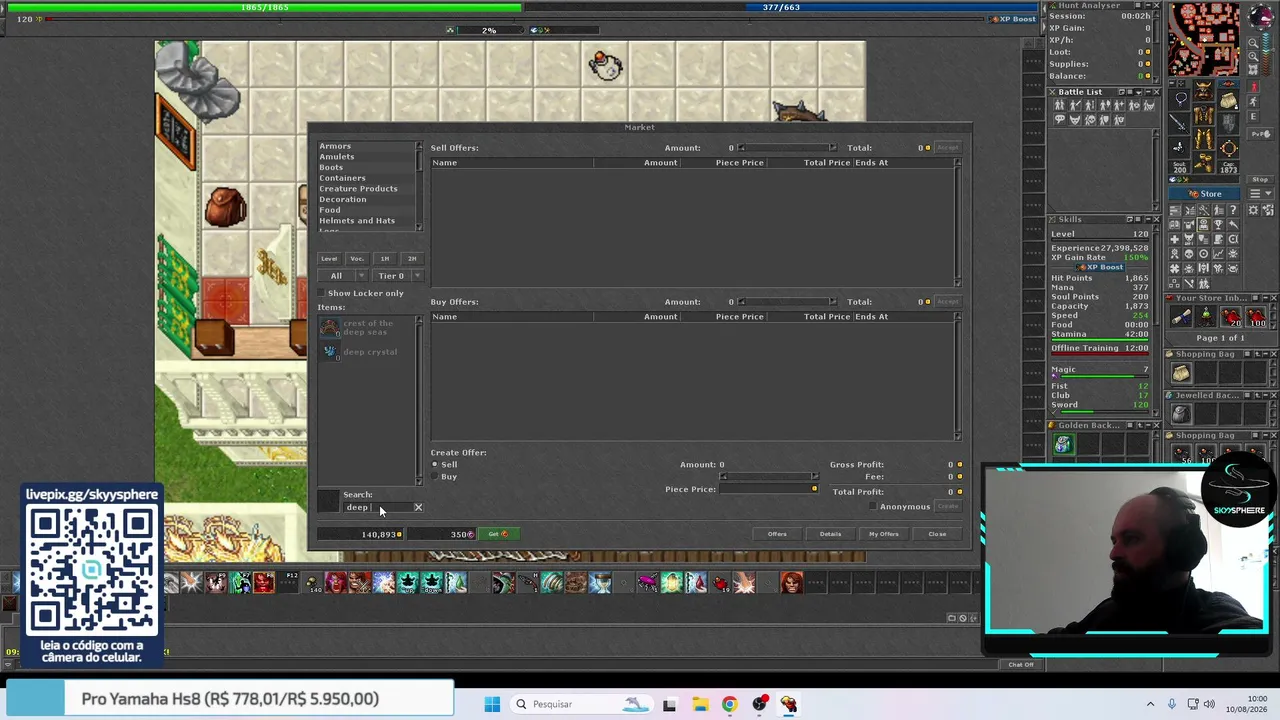Click the armor equipment slot
The image size is (1280, 720).
1204,116
